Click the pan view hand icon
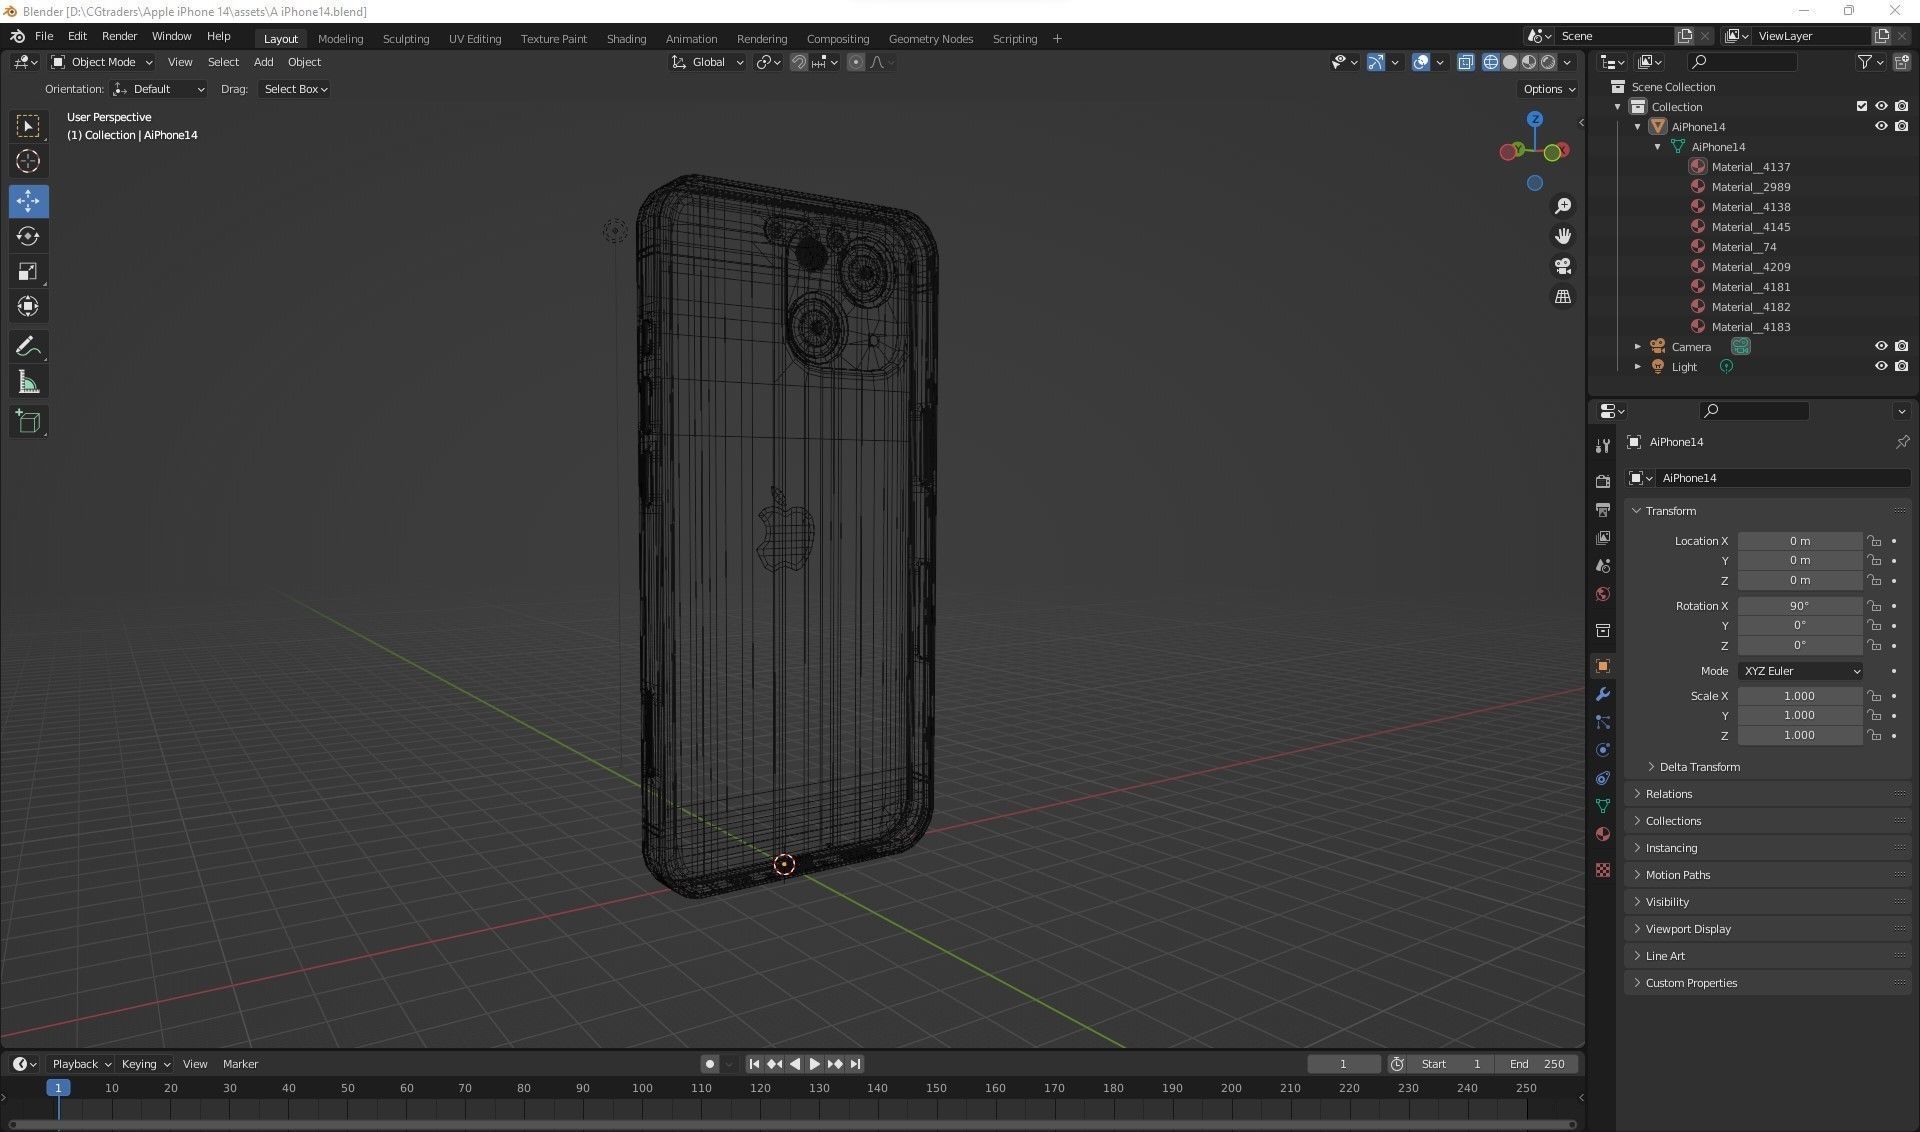The width and height of the screenshot is (1920, 1132). tap(1562, 236)
